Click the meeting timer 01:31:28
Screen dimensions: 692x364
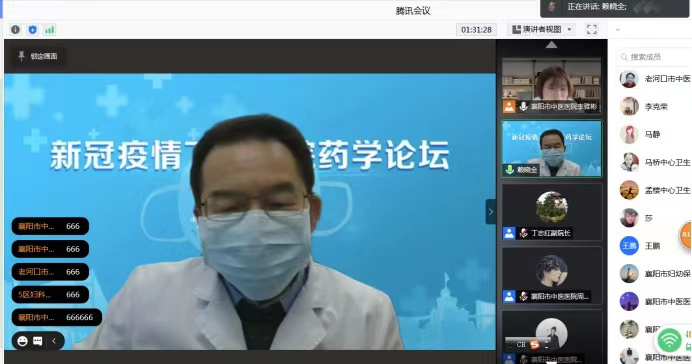pos(476,30)
